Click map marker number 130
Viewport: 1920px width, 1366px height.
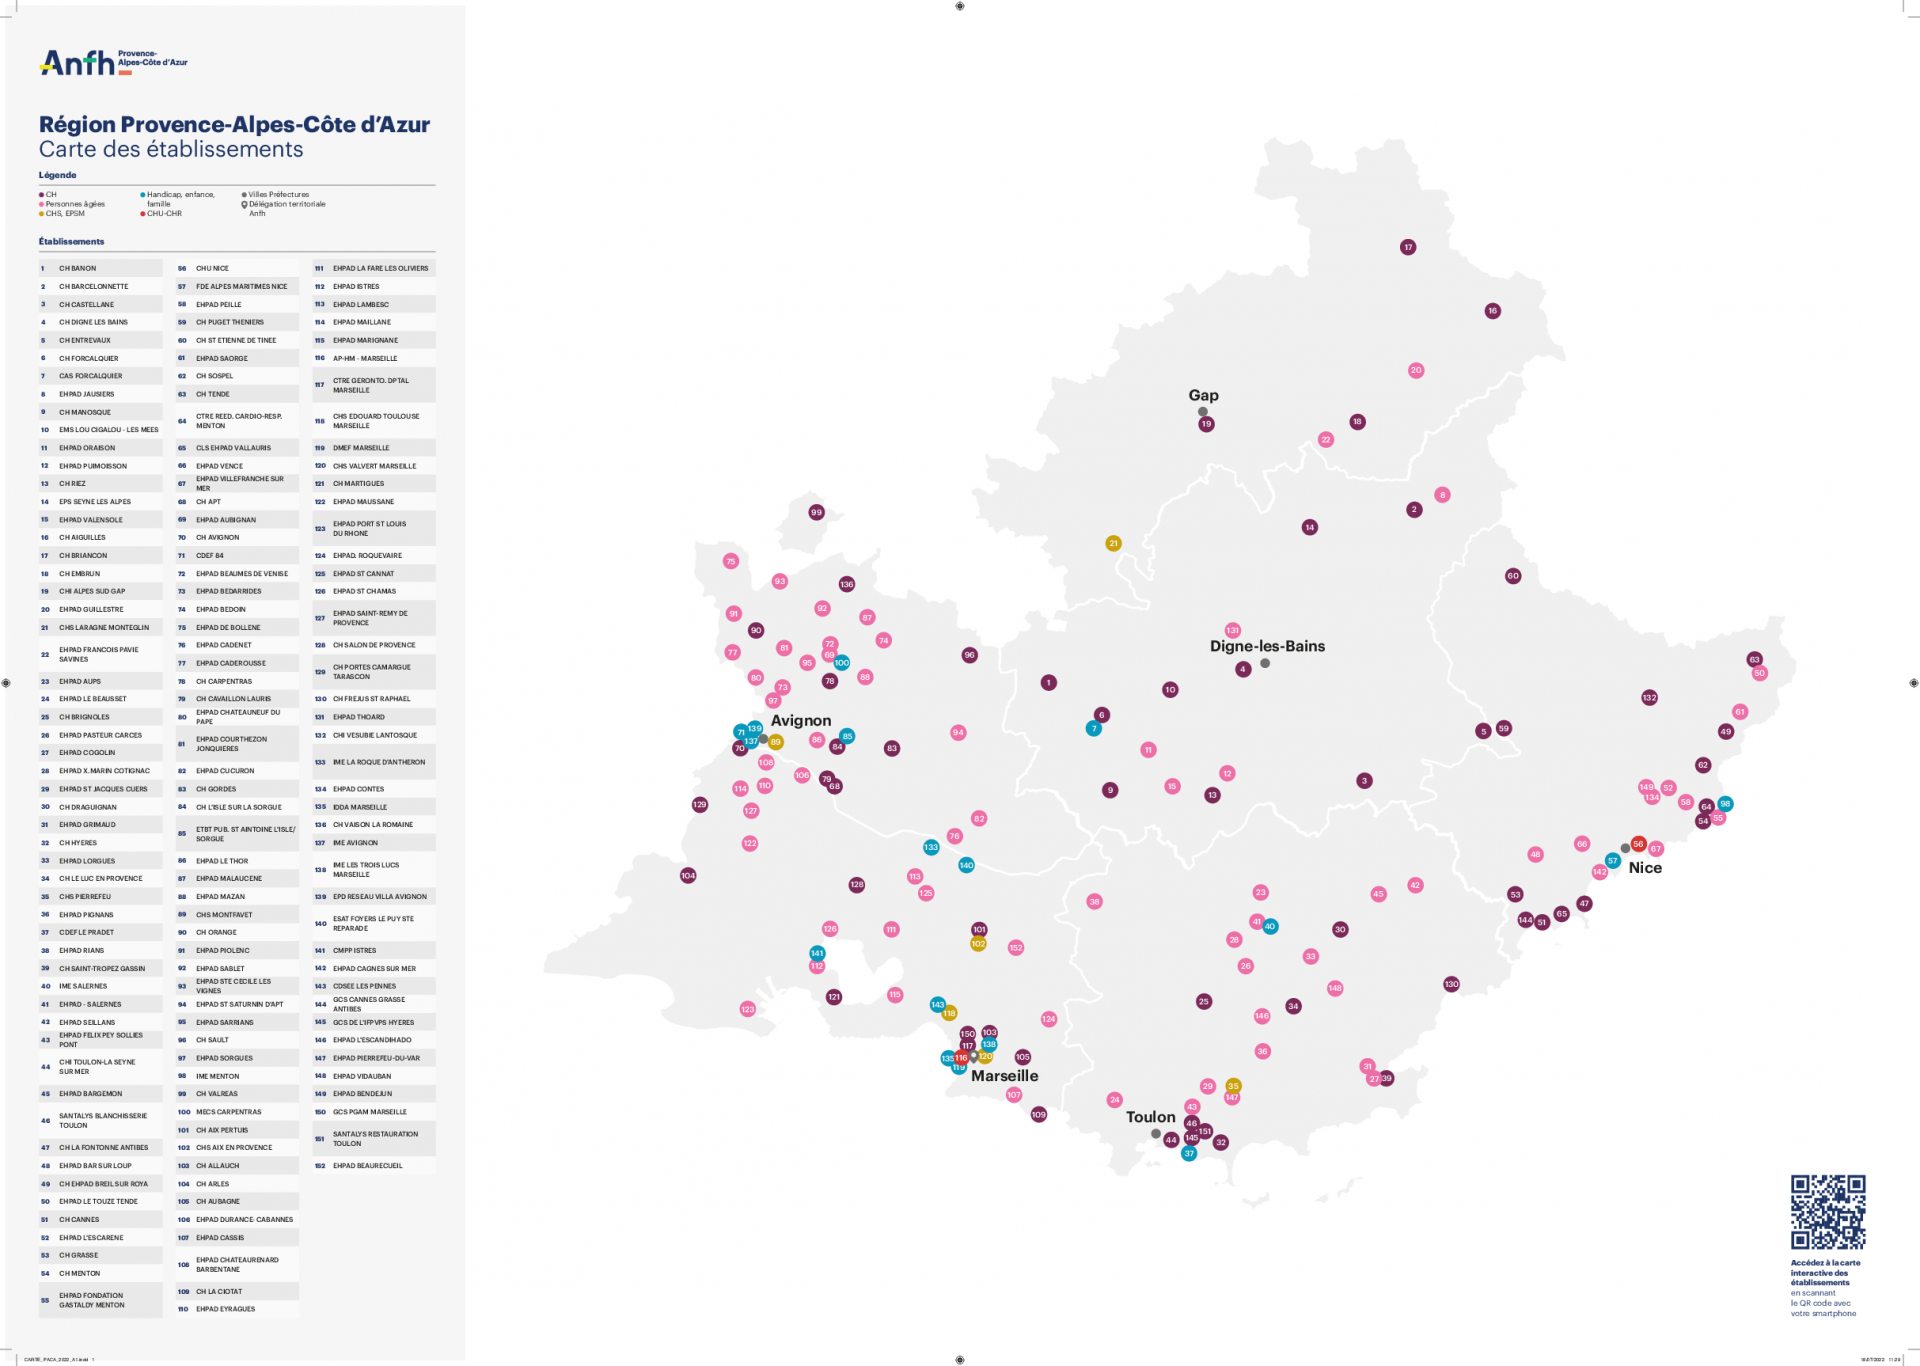point(1451,984)
